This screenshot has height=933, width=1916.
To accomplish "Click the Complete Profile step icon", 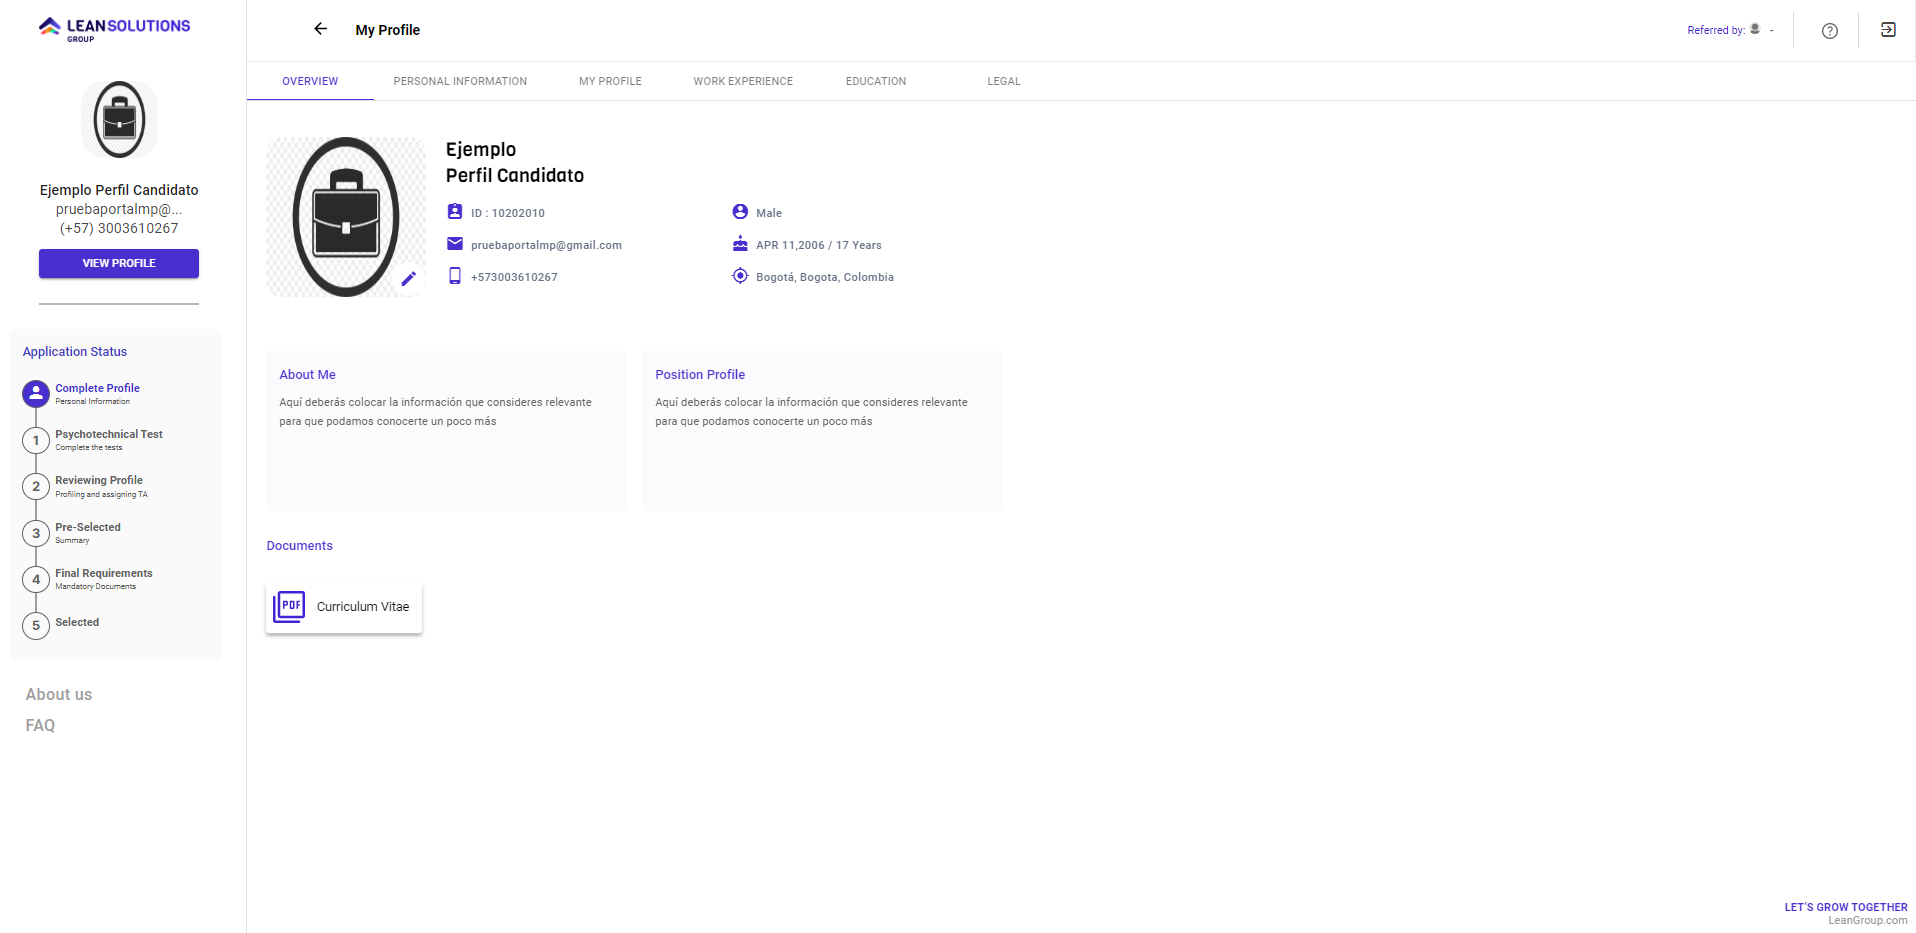I will (x=36, y=394).
